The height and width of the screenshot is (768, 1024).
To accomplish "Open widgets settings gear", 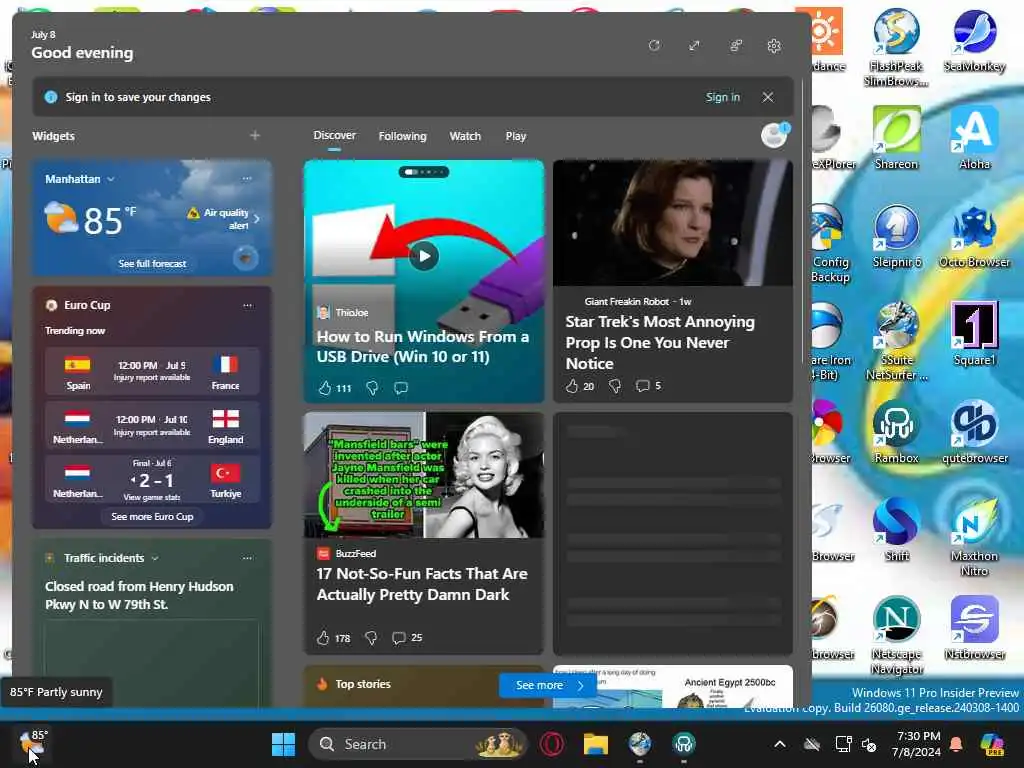I will point(774,46).
